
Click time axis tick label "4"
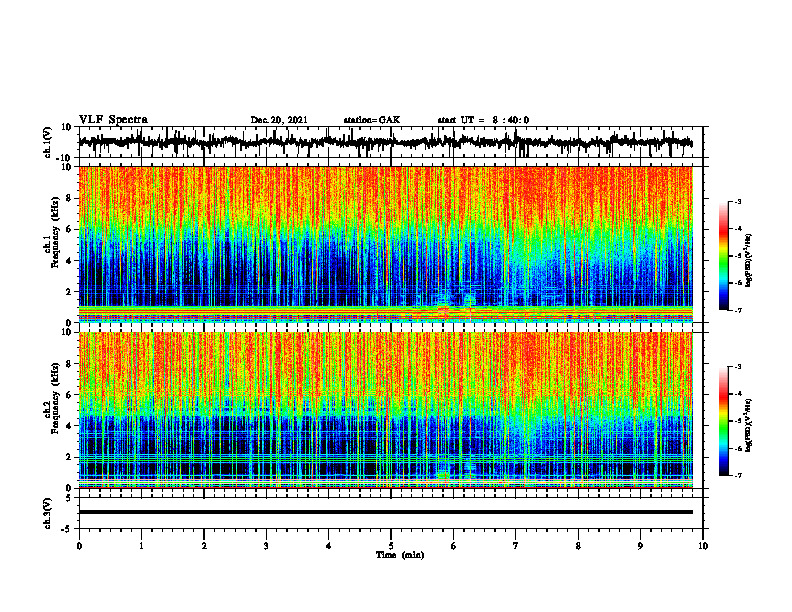click(x=329, y=546)
